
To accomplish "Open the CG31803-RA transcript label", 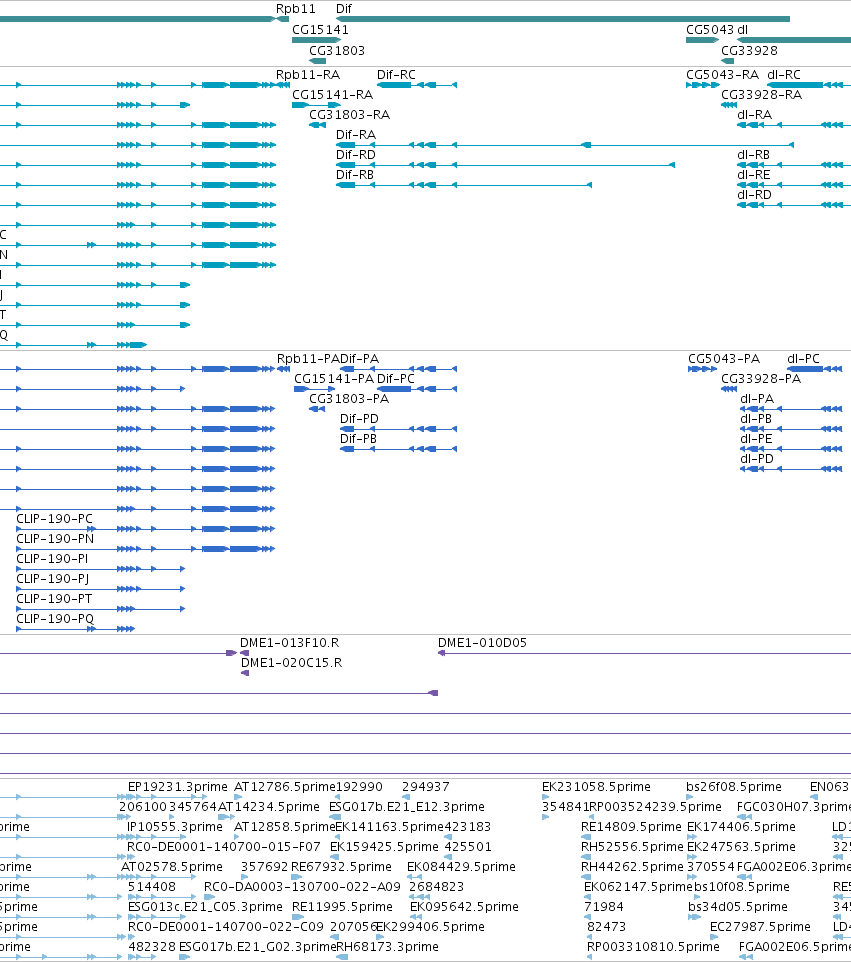I will (350, 115).
